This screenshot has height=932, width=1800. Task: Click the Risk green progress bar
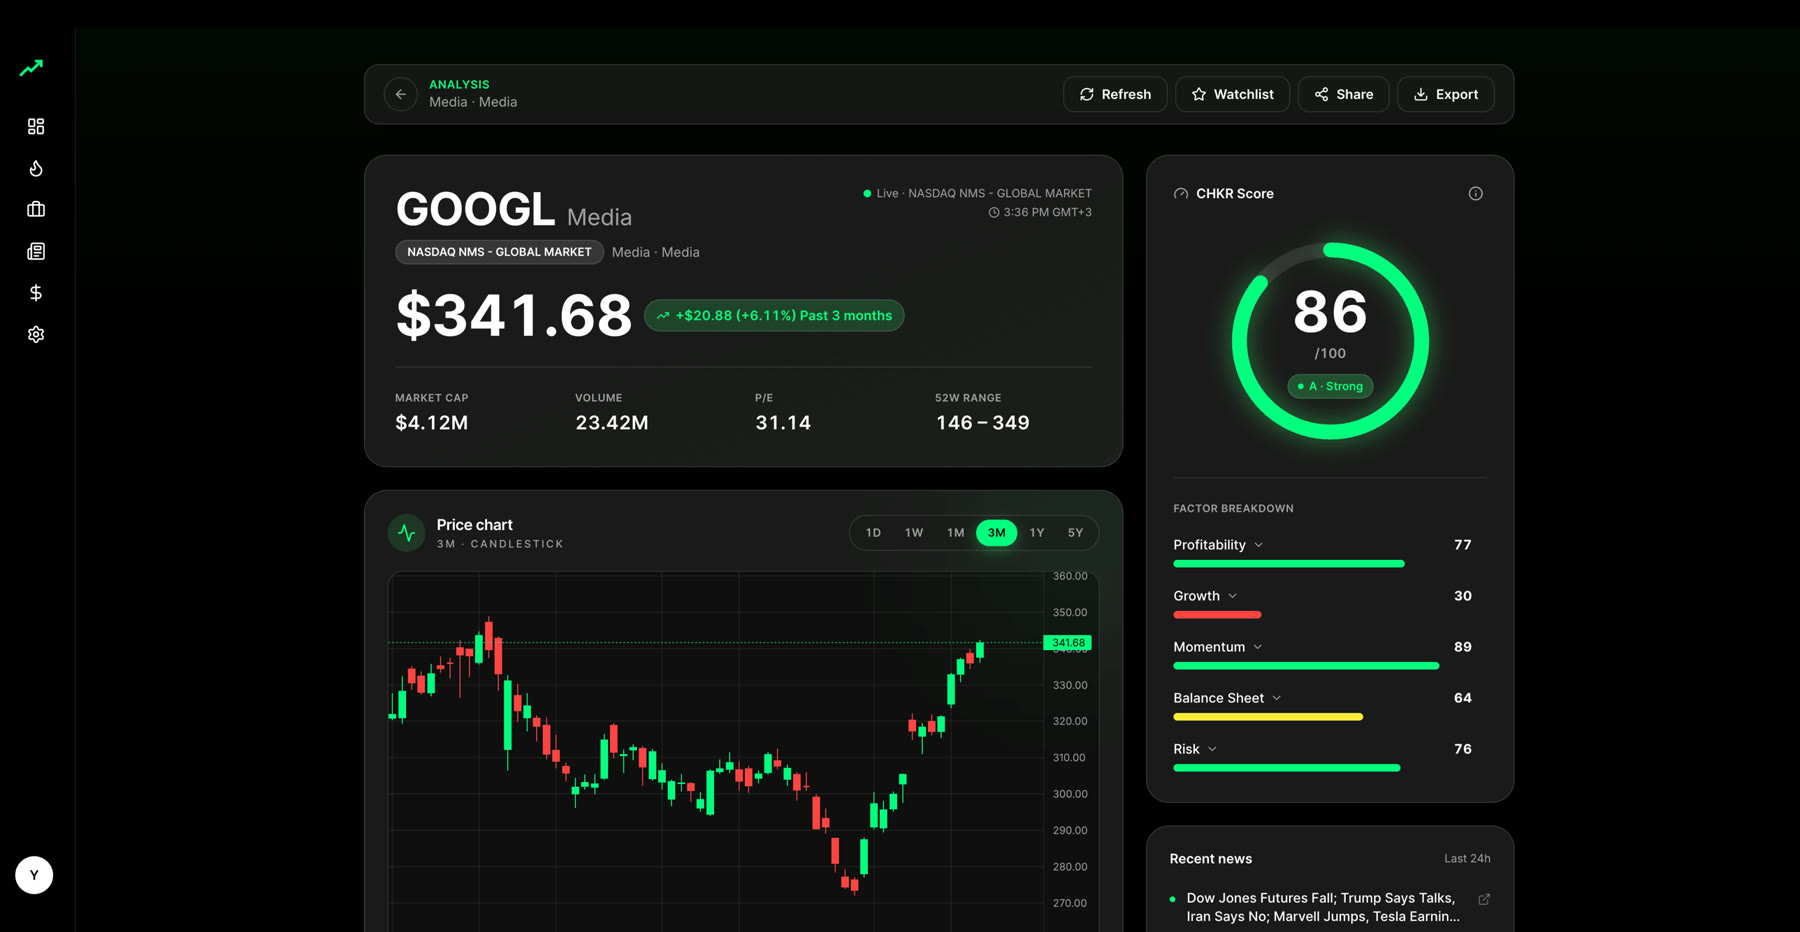point(1287,768)
